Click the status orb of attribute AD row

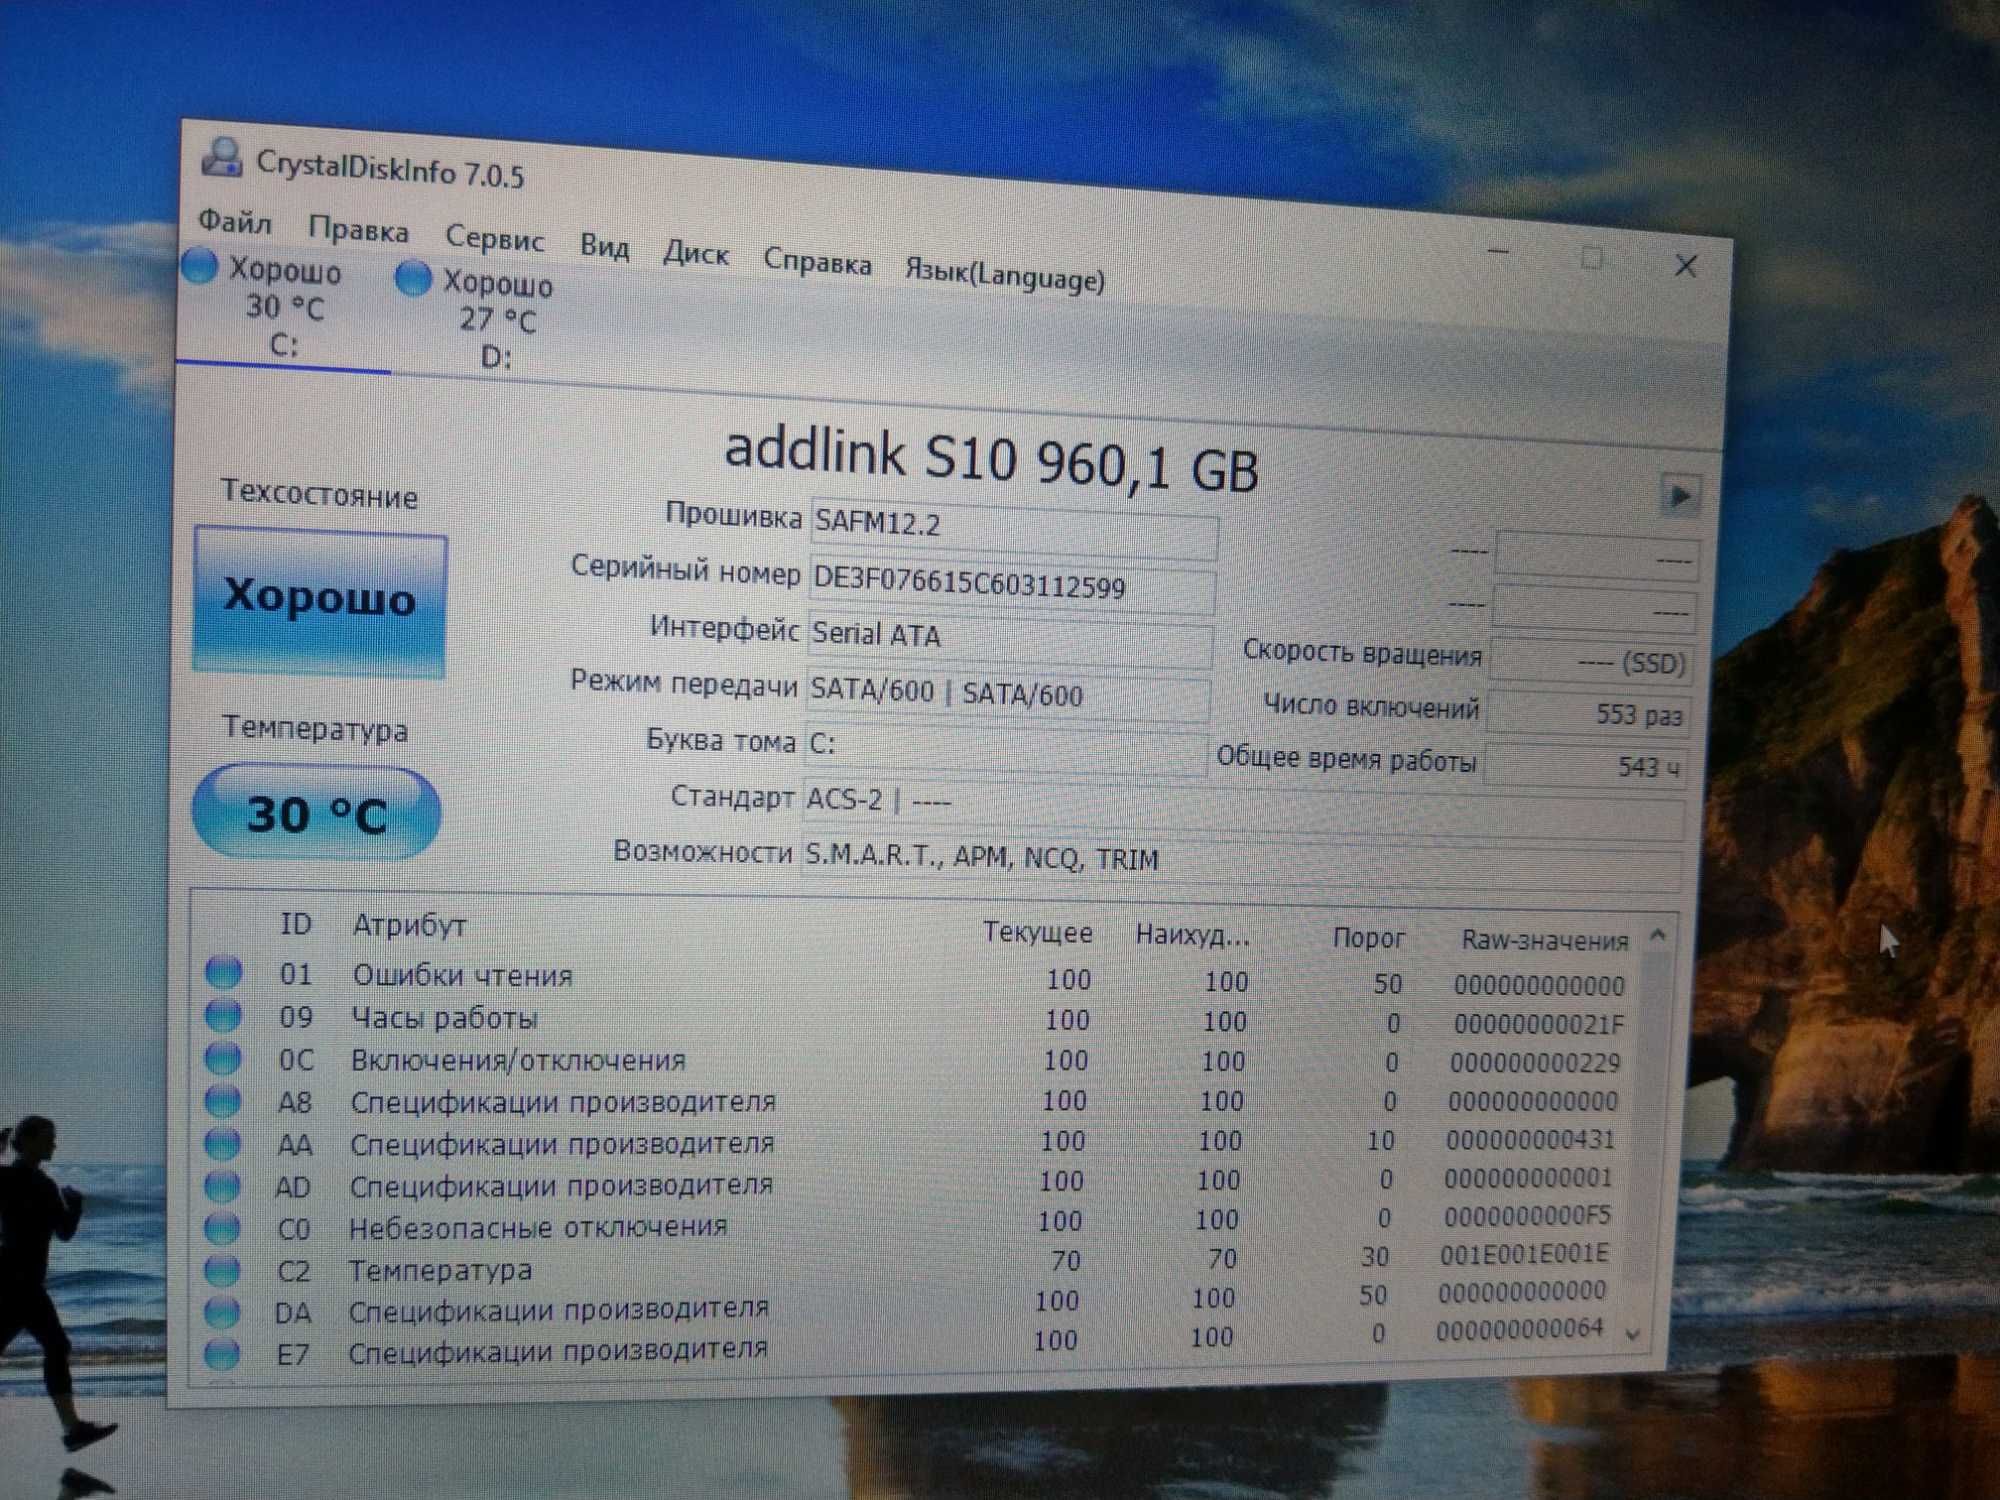(222, 1185)
